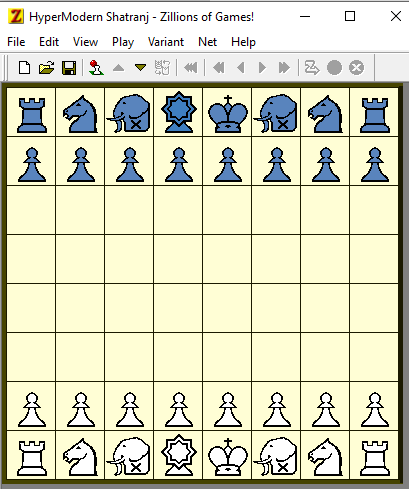This screenshot has height=489, width=409.
Task: Open the Variant menu
Action: coord(166,42)
